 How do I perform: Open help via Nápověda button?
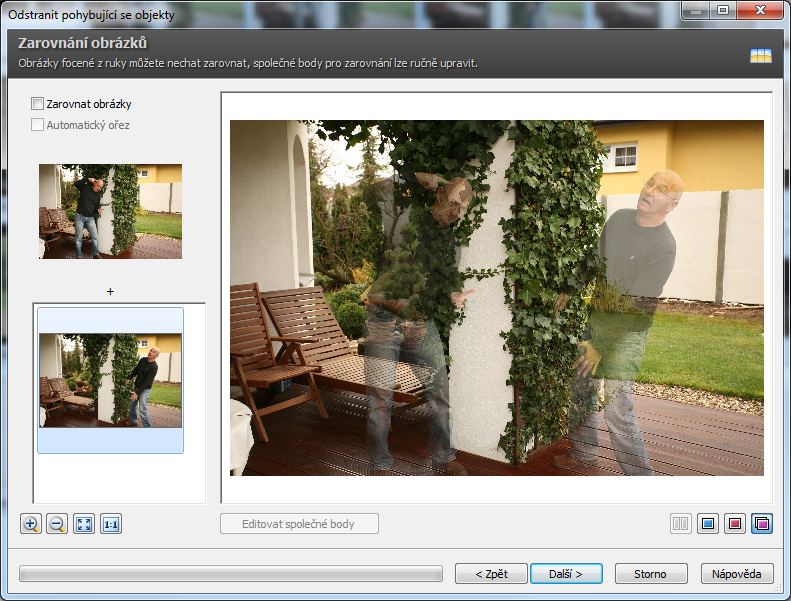click(737, 574)
